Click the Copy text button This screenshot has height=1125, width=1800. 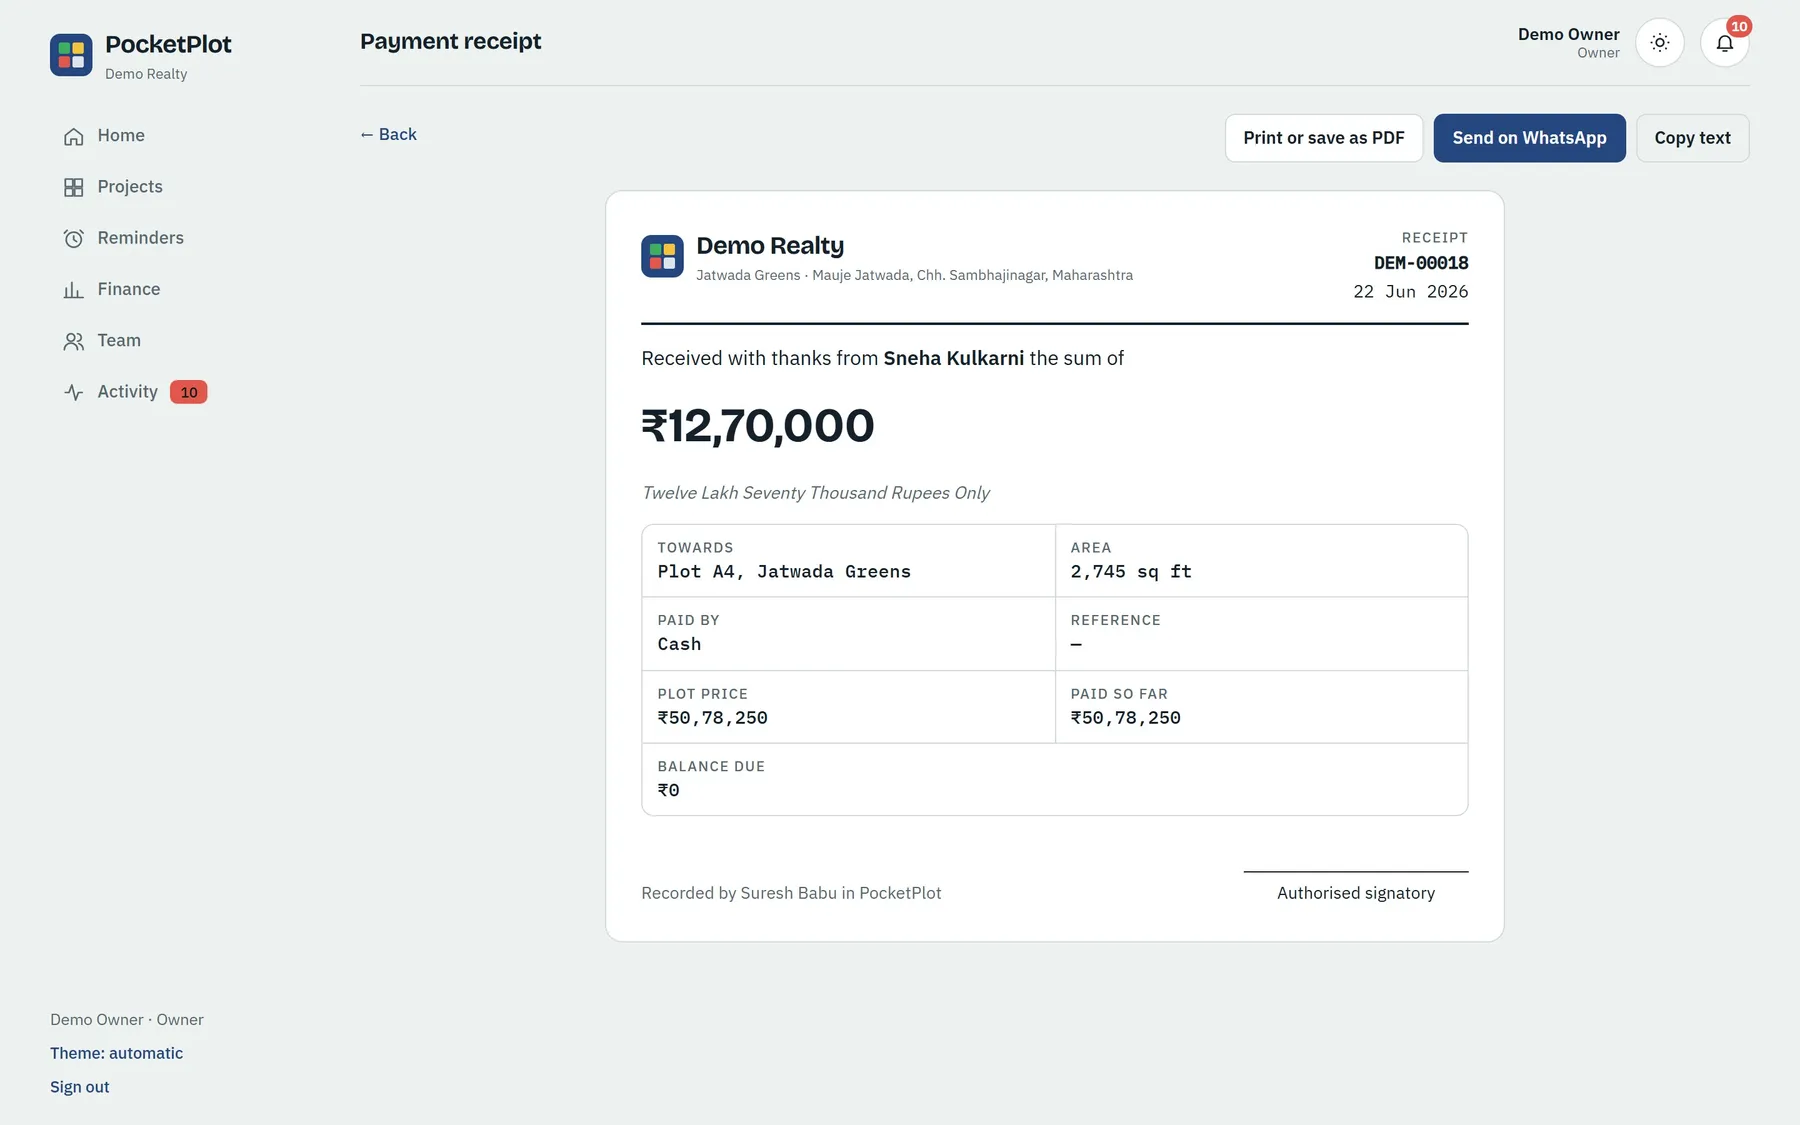coord(1692,138)
